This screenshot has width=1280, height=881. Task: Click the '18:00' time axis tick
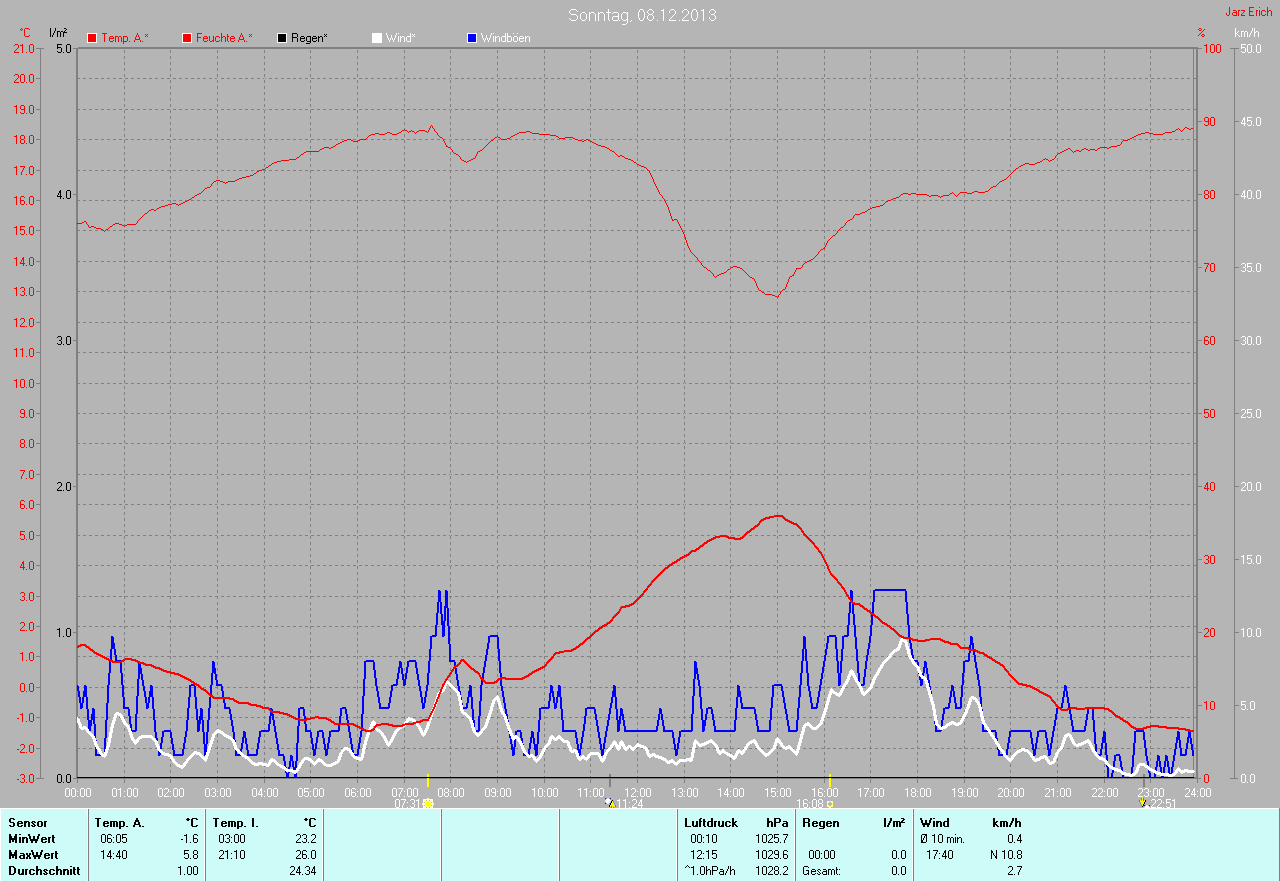918,792
